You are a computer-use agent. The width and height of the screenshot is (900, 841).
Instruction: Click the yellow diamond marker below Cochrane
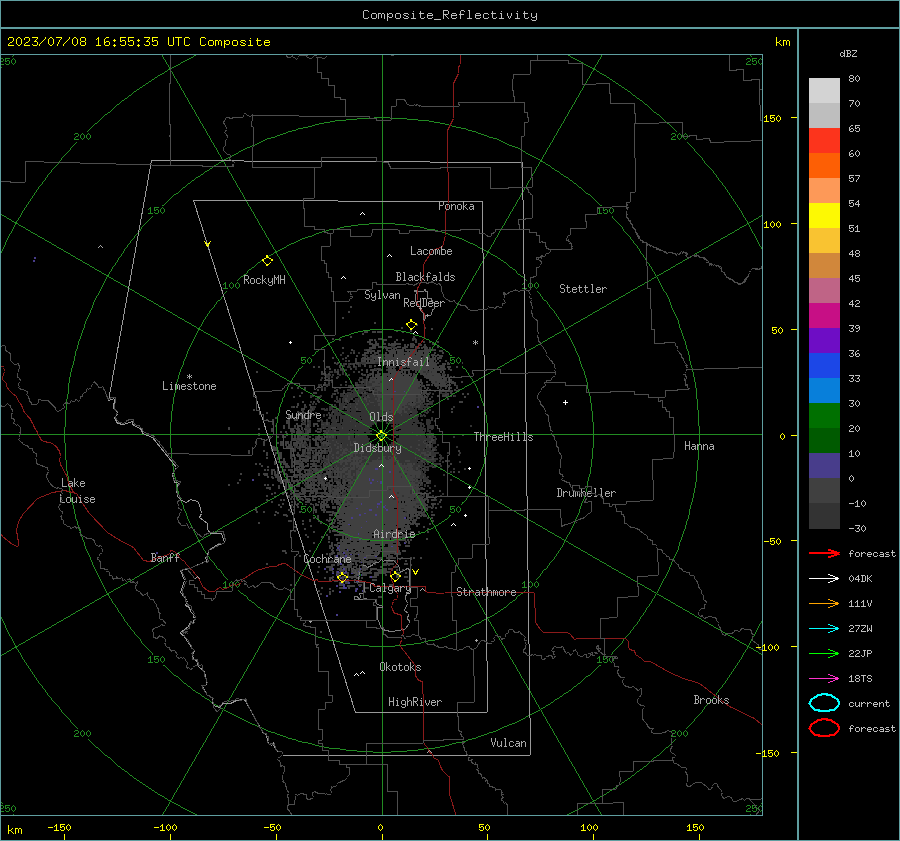342,577
